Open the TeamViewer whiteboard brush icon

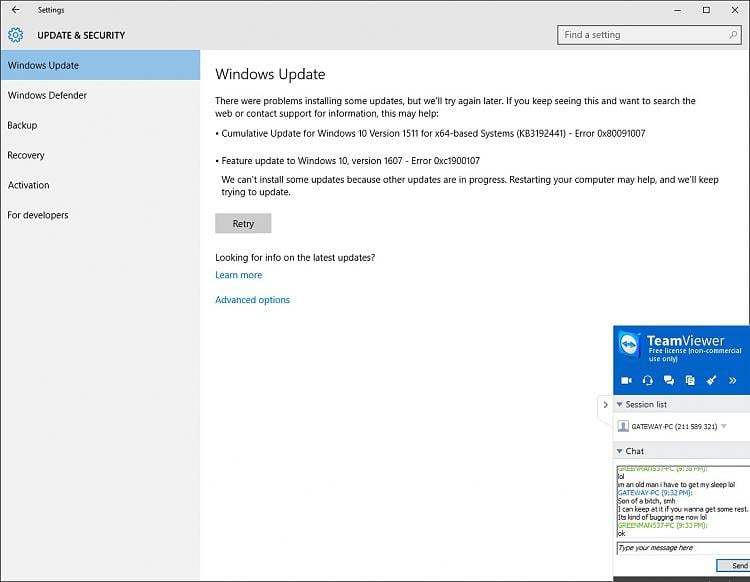[711, 381]
